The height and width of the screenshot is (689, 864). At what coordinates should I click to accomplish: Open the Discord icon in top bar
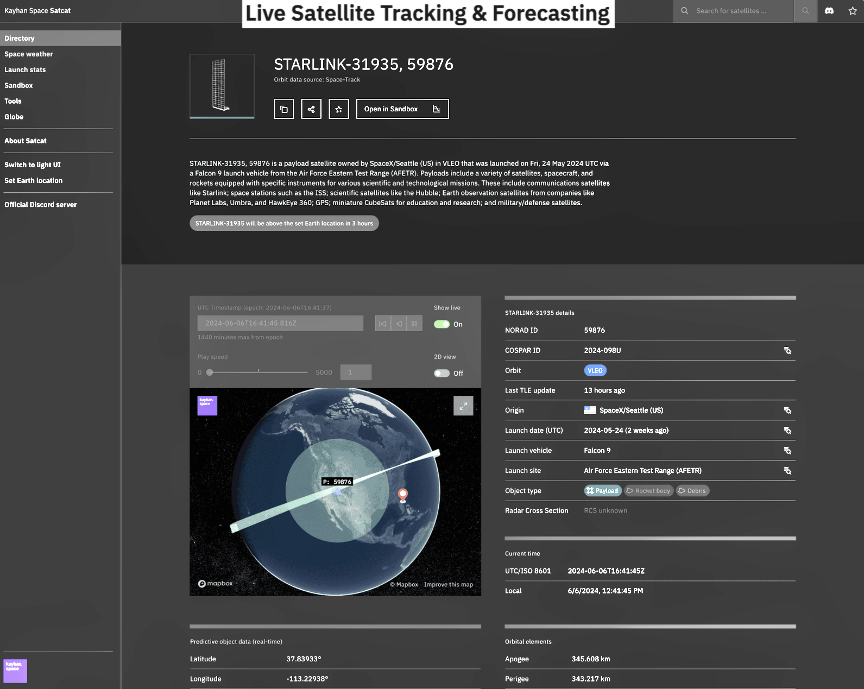coord(829,10)
